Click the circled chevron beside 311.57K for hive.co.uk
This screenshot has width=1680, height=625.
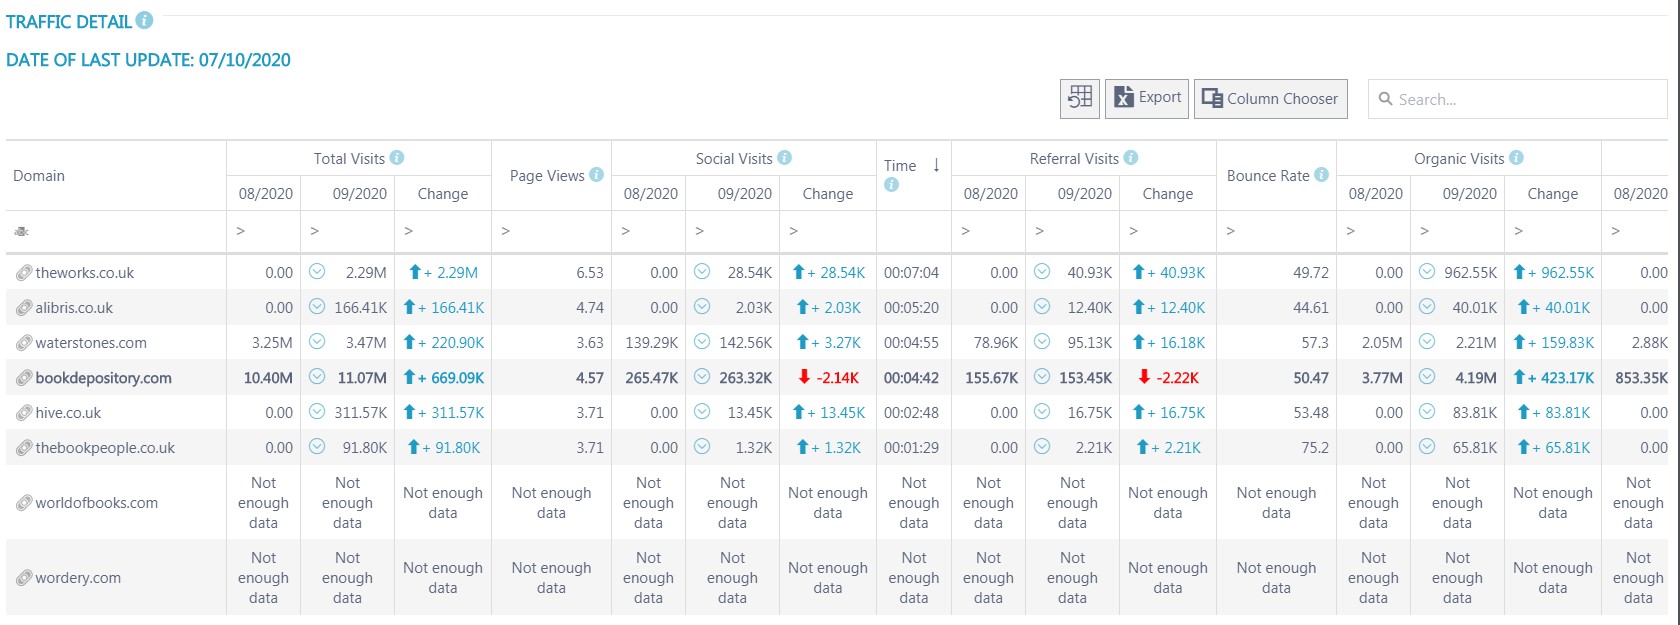[317, 411]
